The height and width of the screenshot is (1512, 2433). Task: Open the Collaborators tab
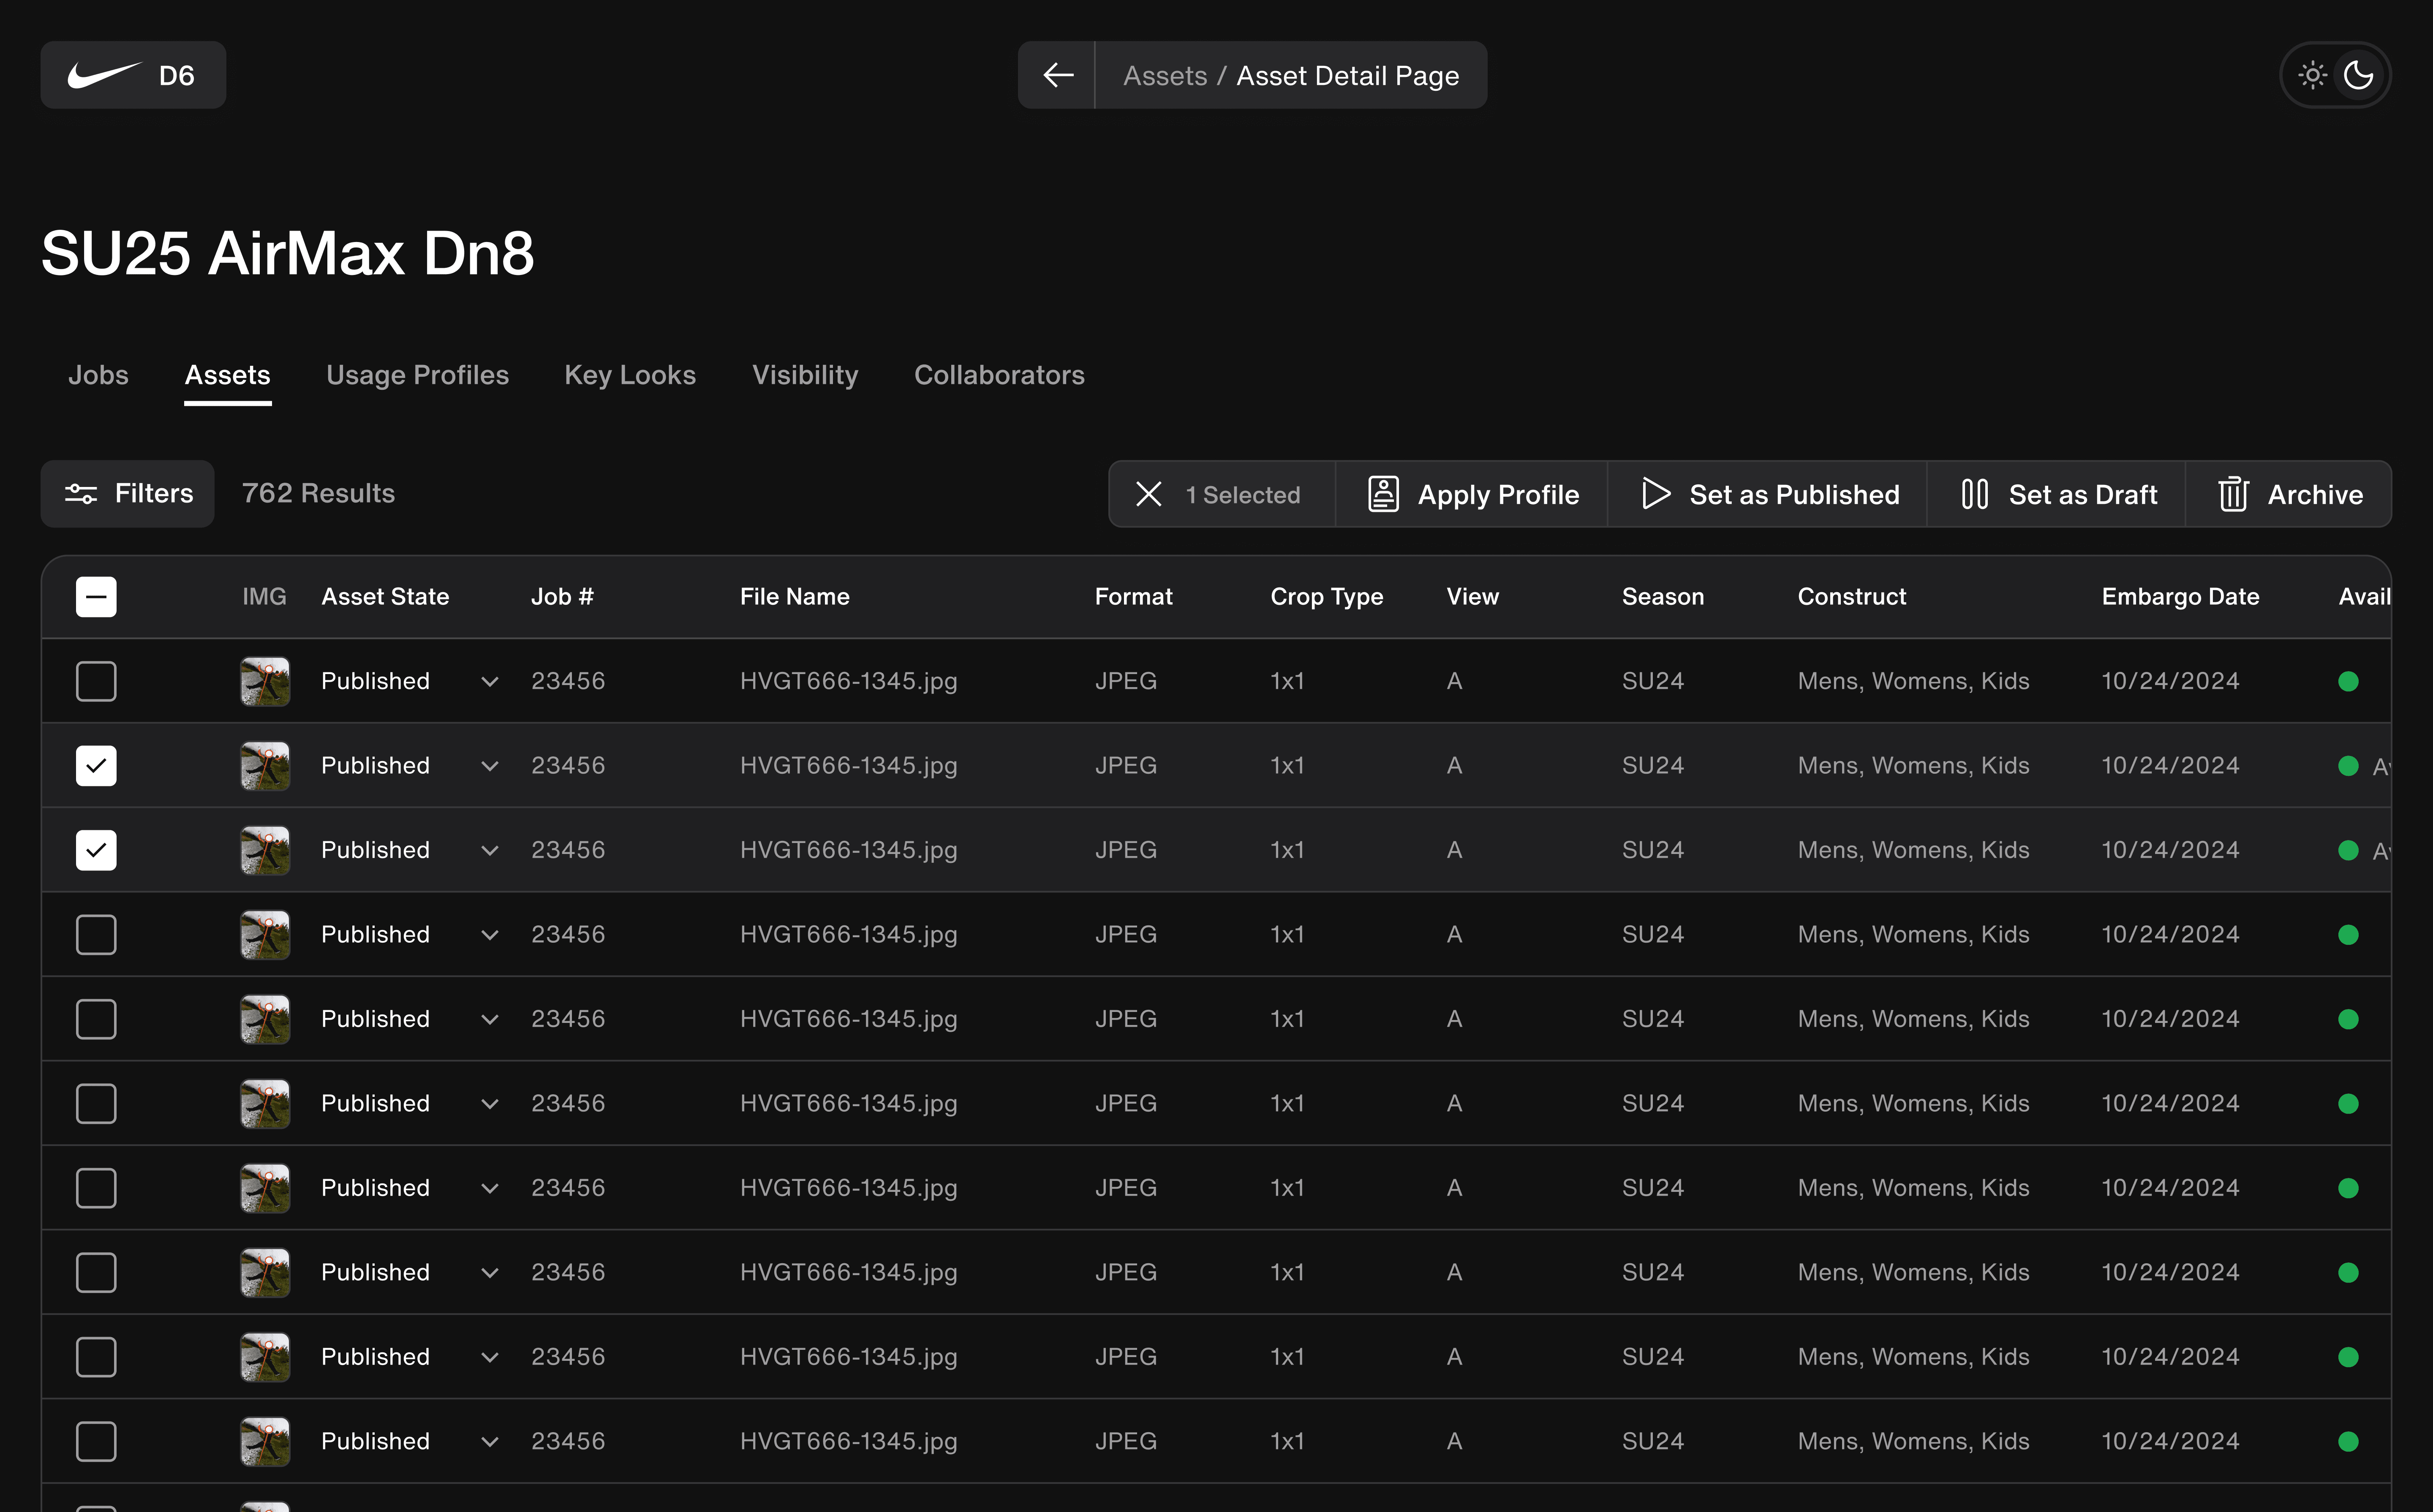(998, 375)
